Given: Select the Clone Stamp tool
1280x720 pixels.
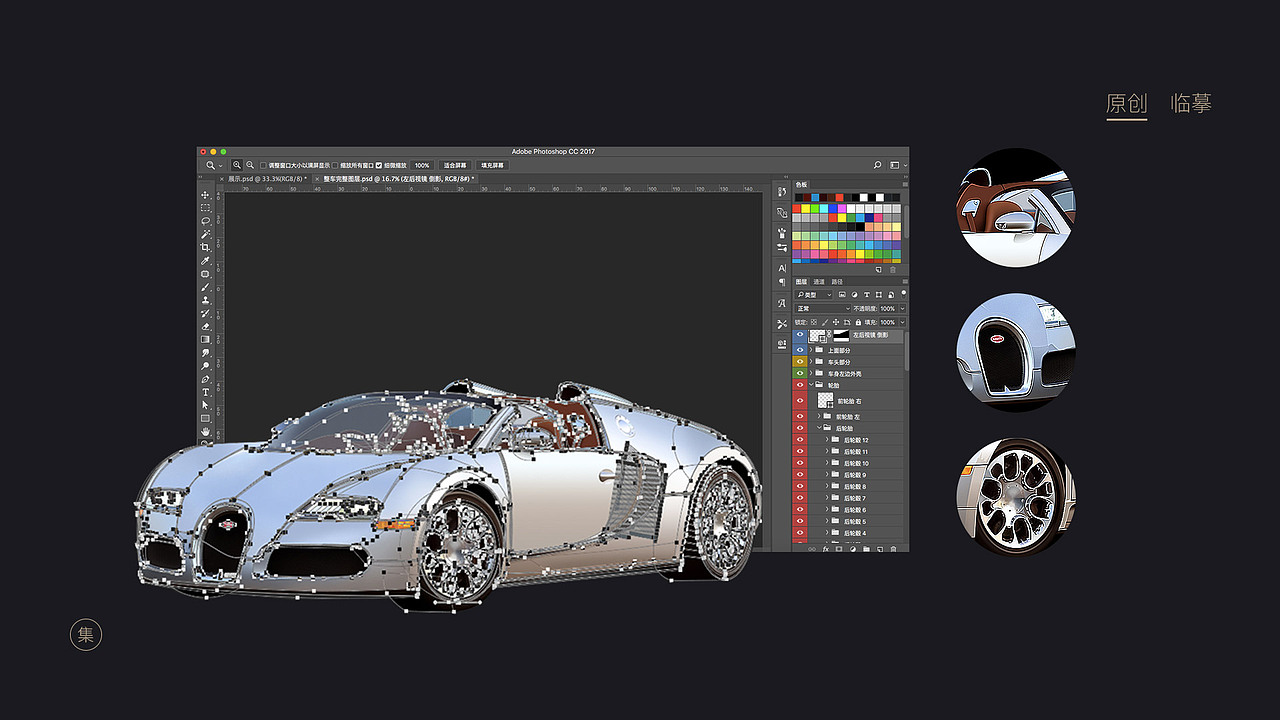Looking at the screenshot, I should pos(205,300).
